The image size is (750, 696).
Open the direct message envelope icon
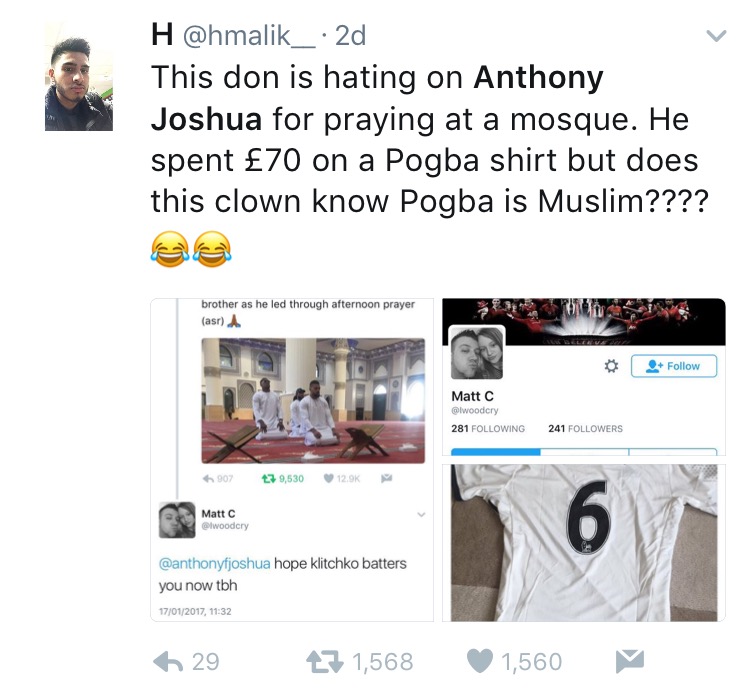point(629,661)
